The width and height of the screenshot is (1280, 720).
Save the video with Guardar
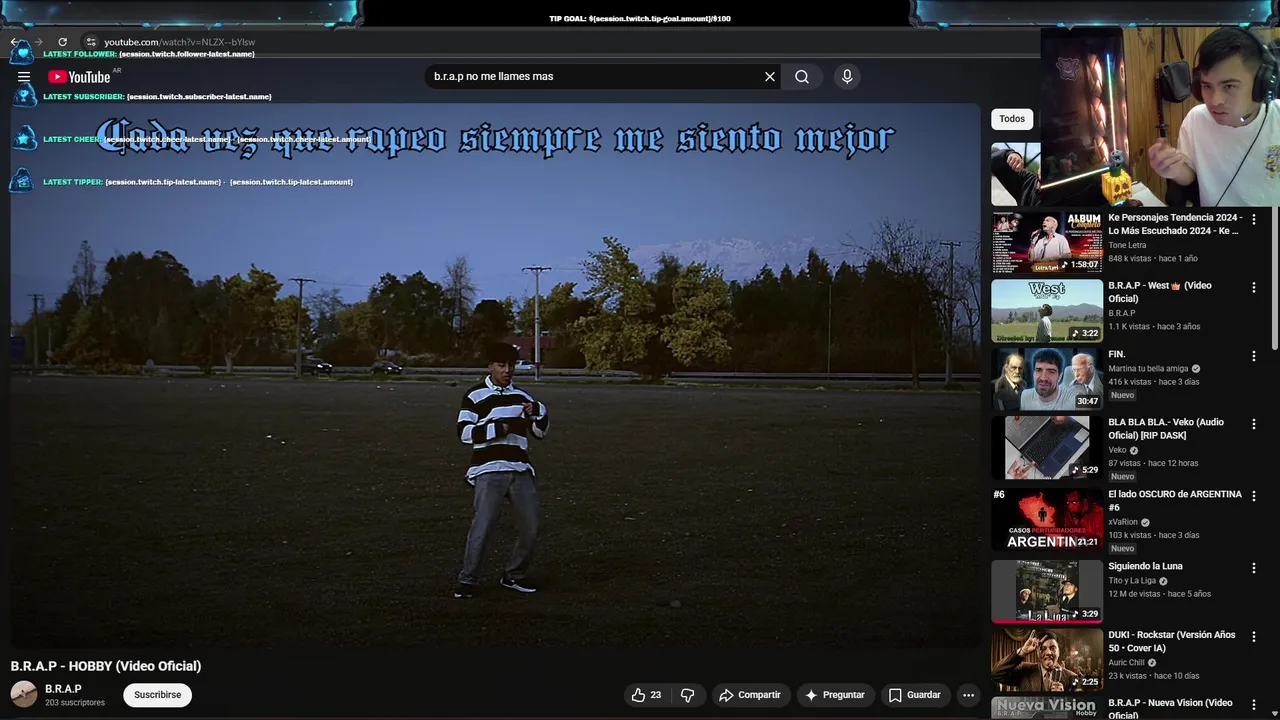point(914,695)
